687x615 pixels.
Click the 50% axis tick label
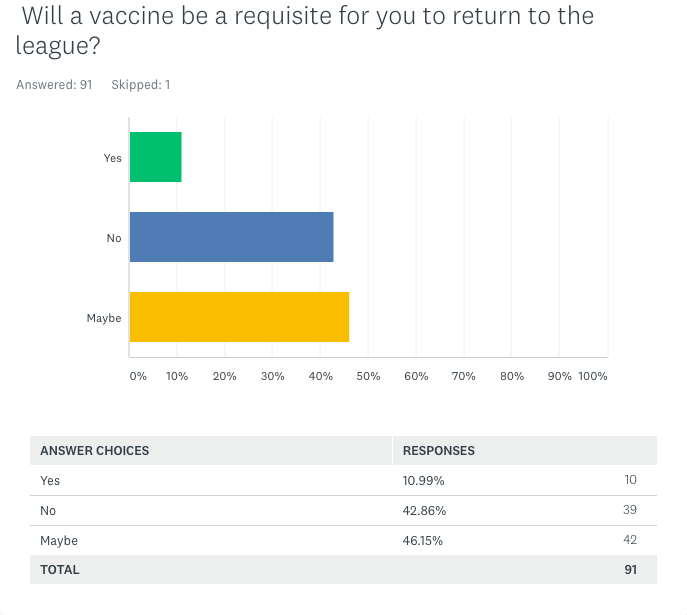(368, 376)
